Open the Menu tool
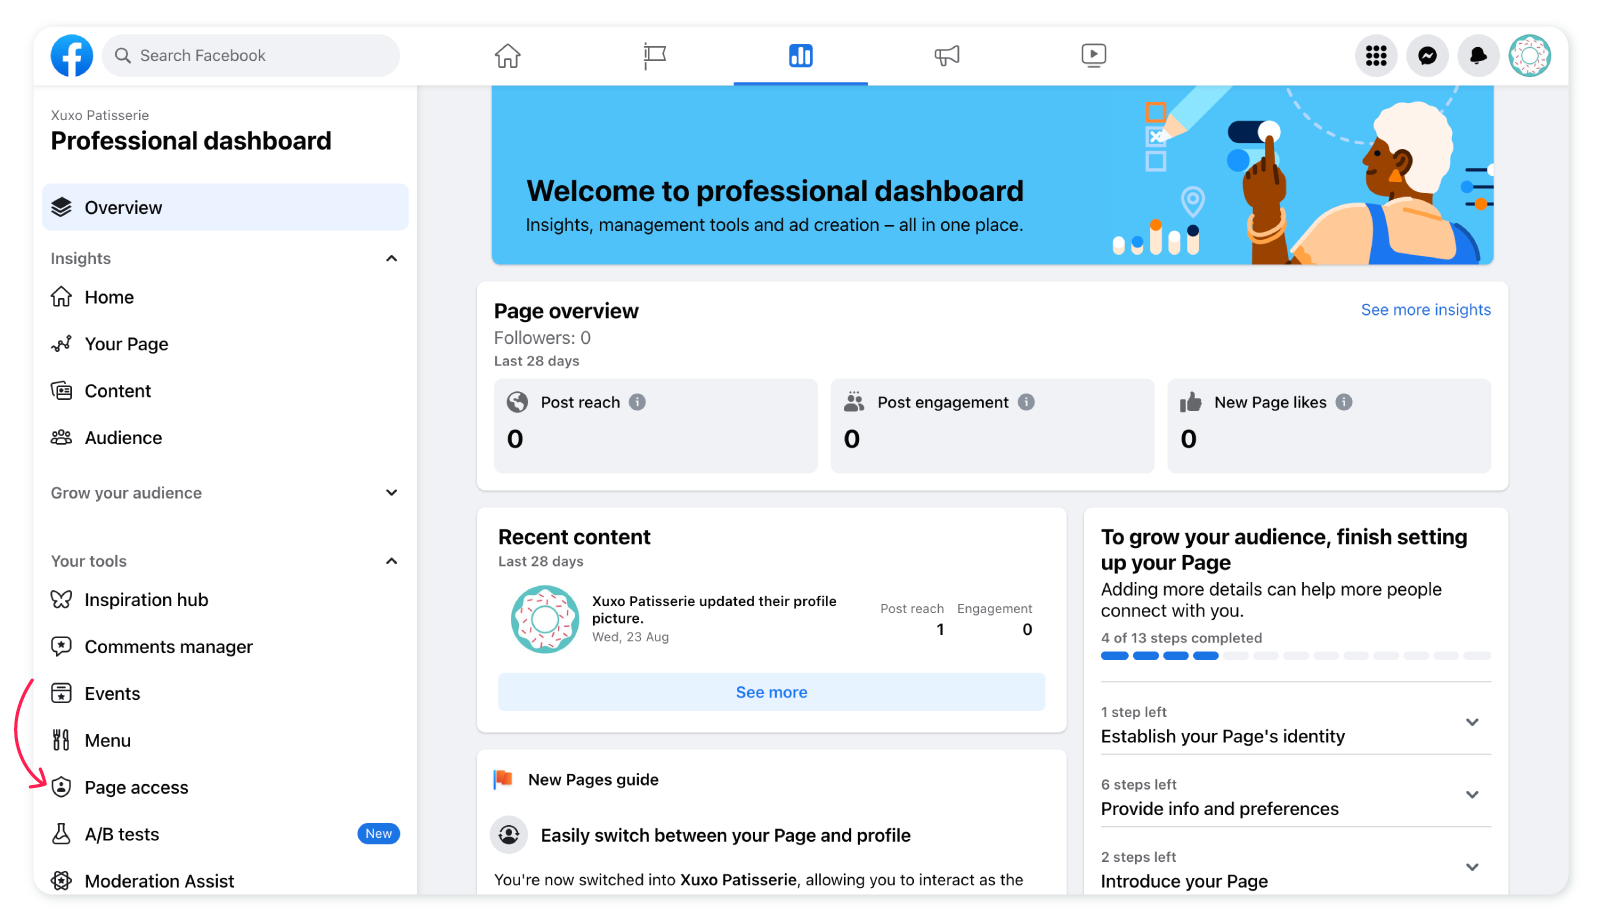Viewport: 1600px width, 920px height. 225,741
